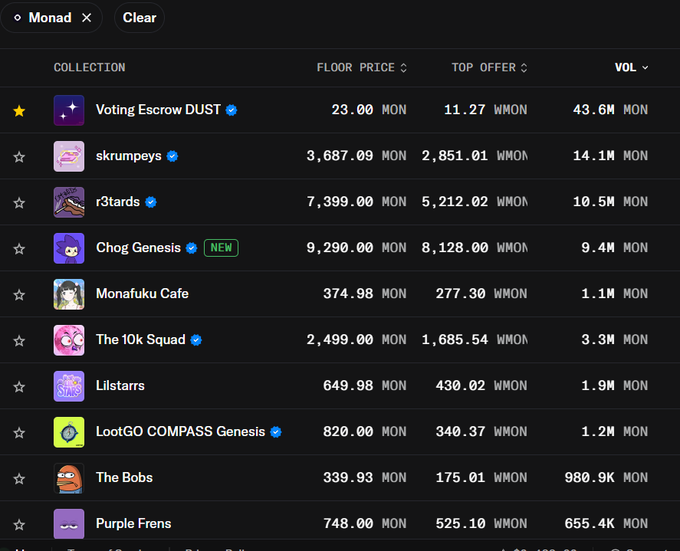Click floor price 7,399.00 MON

tap(356, 202)
